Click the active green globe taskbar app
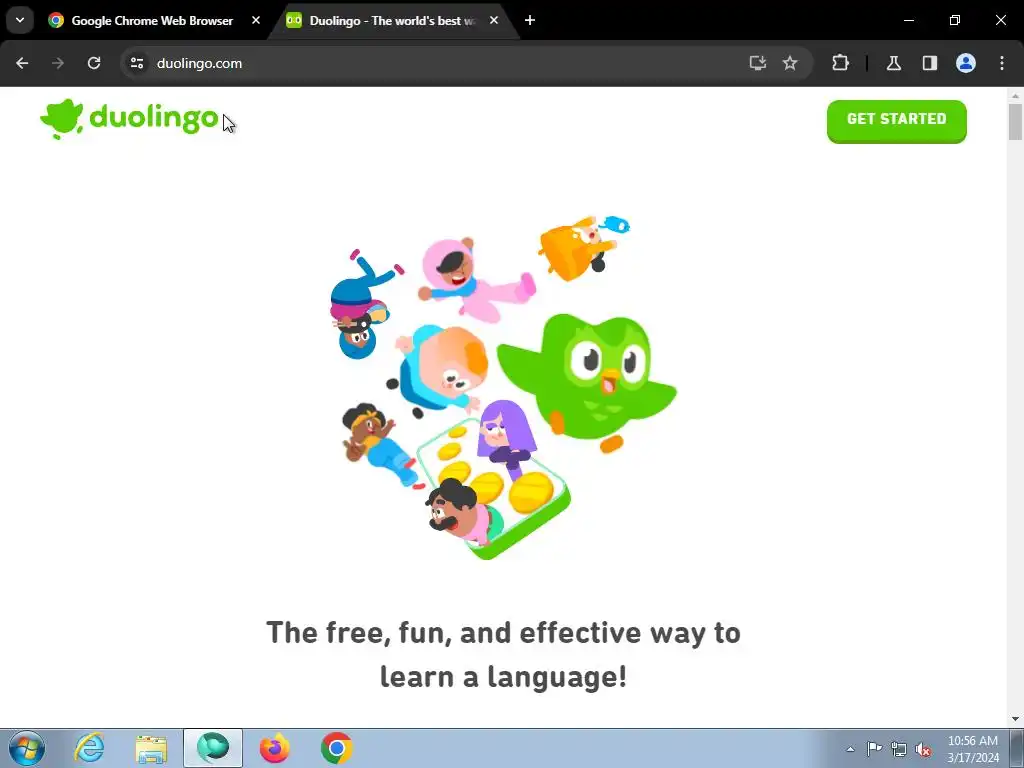The image size is (1024, 768). click(x=213, y=748)
